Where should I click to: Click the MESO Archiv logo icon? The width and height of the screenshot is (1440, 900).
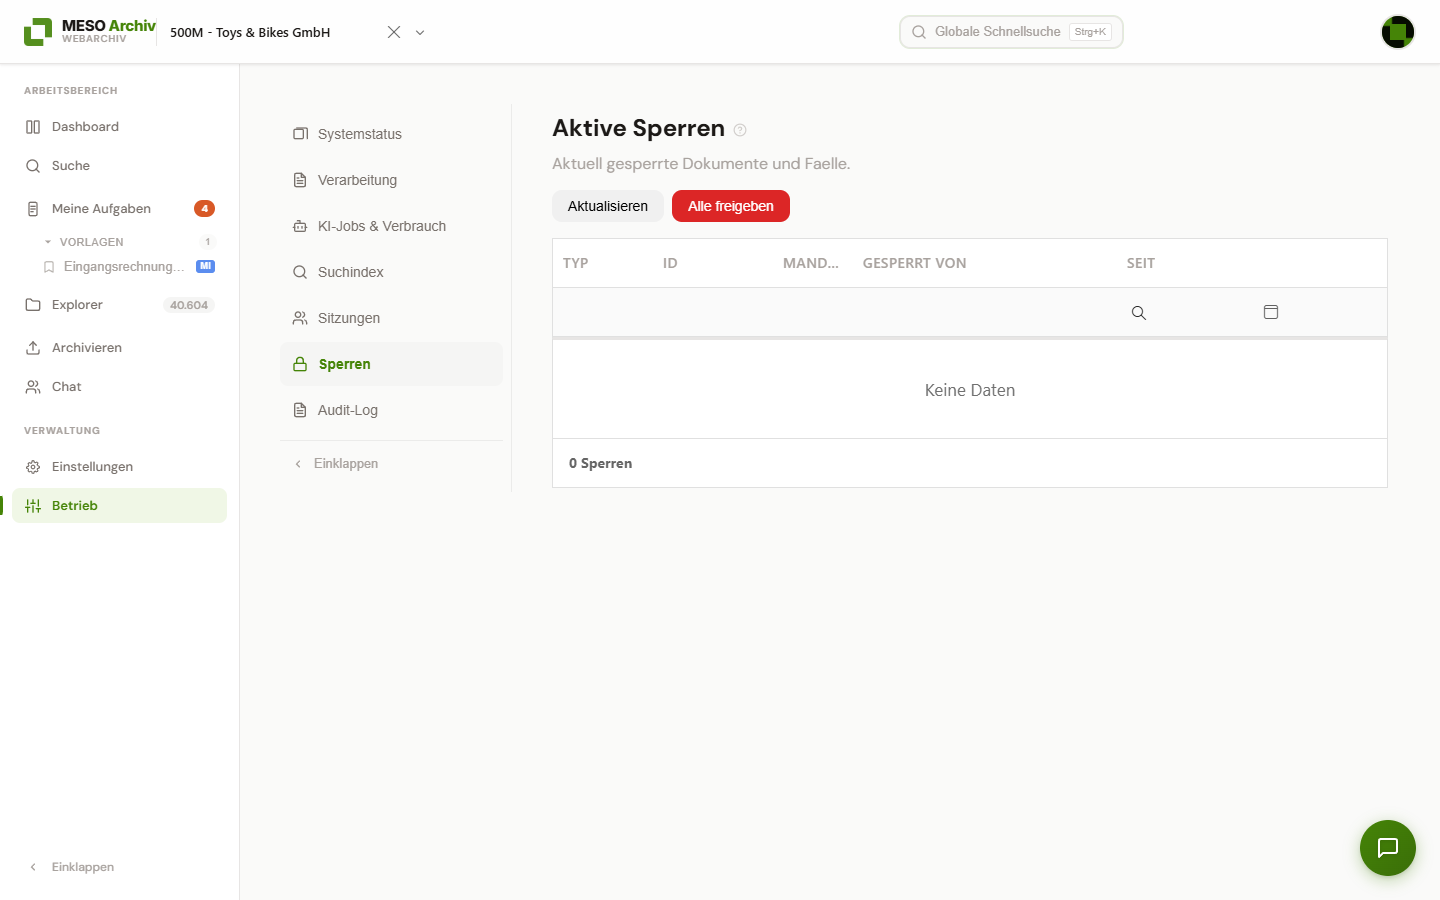(38, 32)
